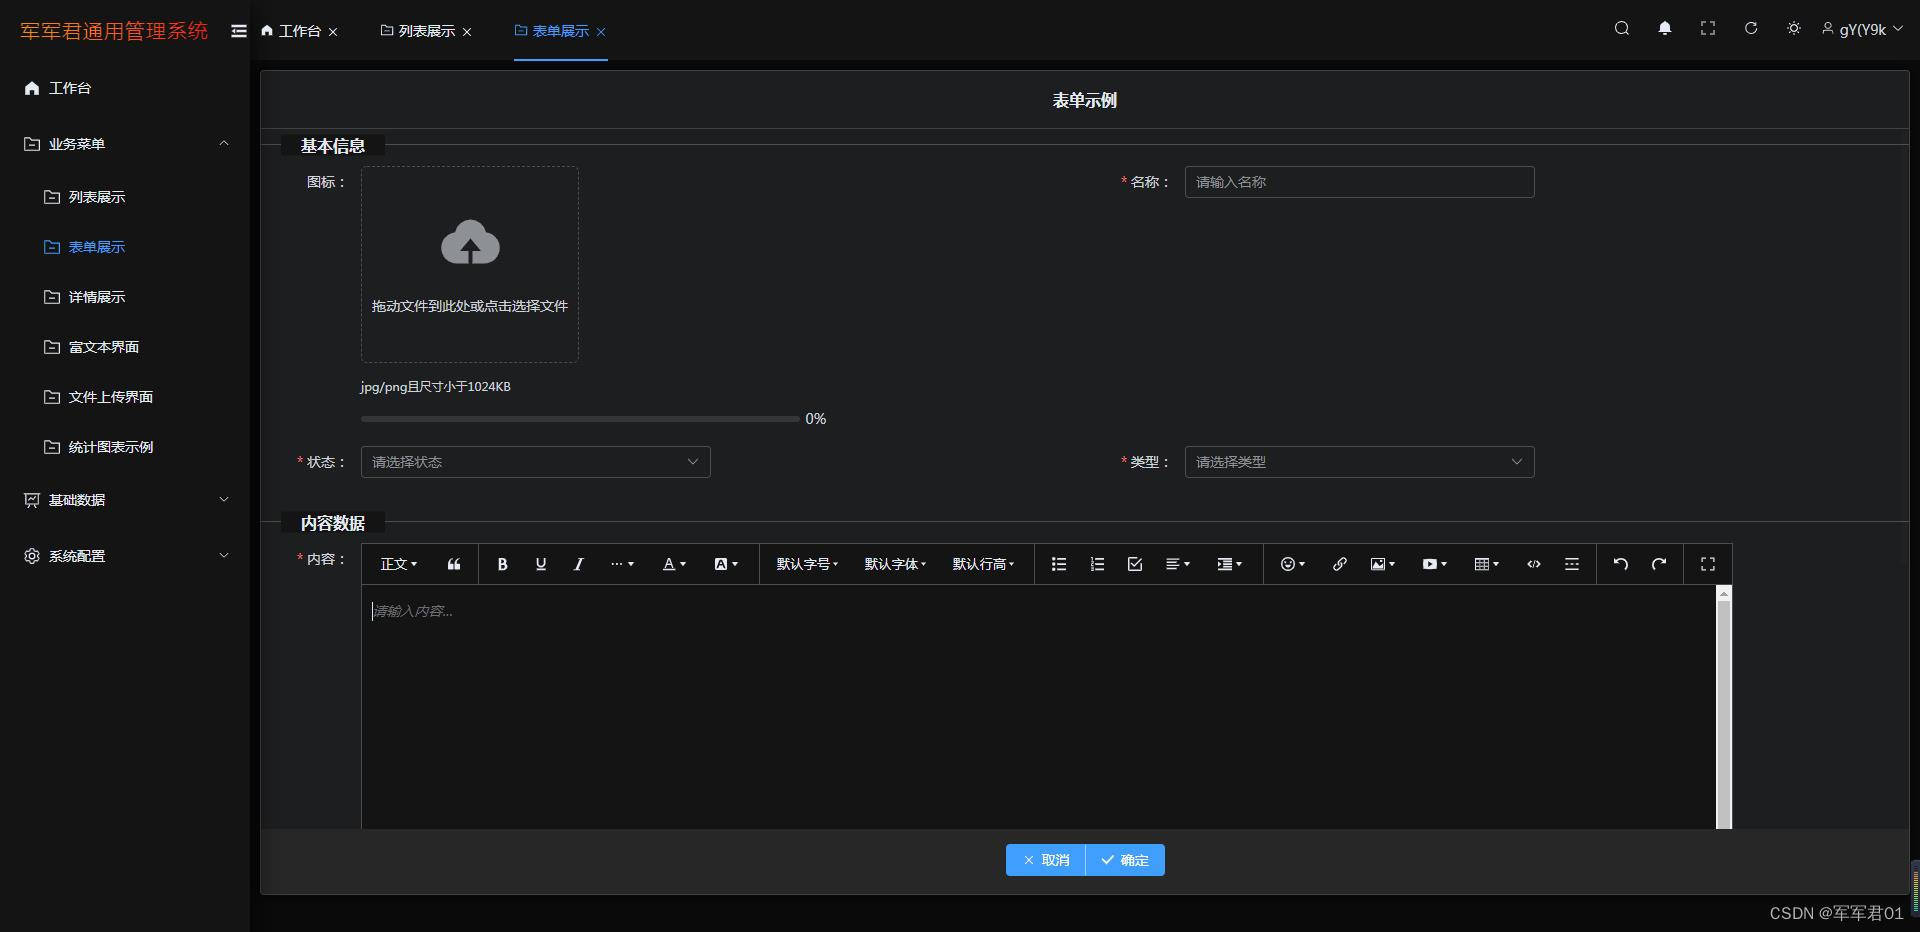Click the 取消 cancel button
Image resolution: width=1920 pixels, height=932 pixels.
(1045, 860)
